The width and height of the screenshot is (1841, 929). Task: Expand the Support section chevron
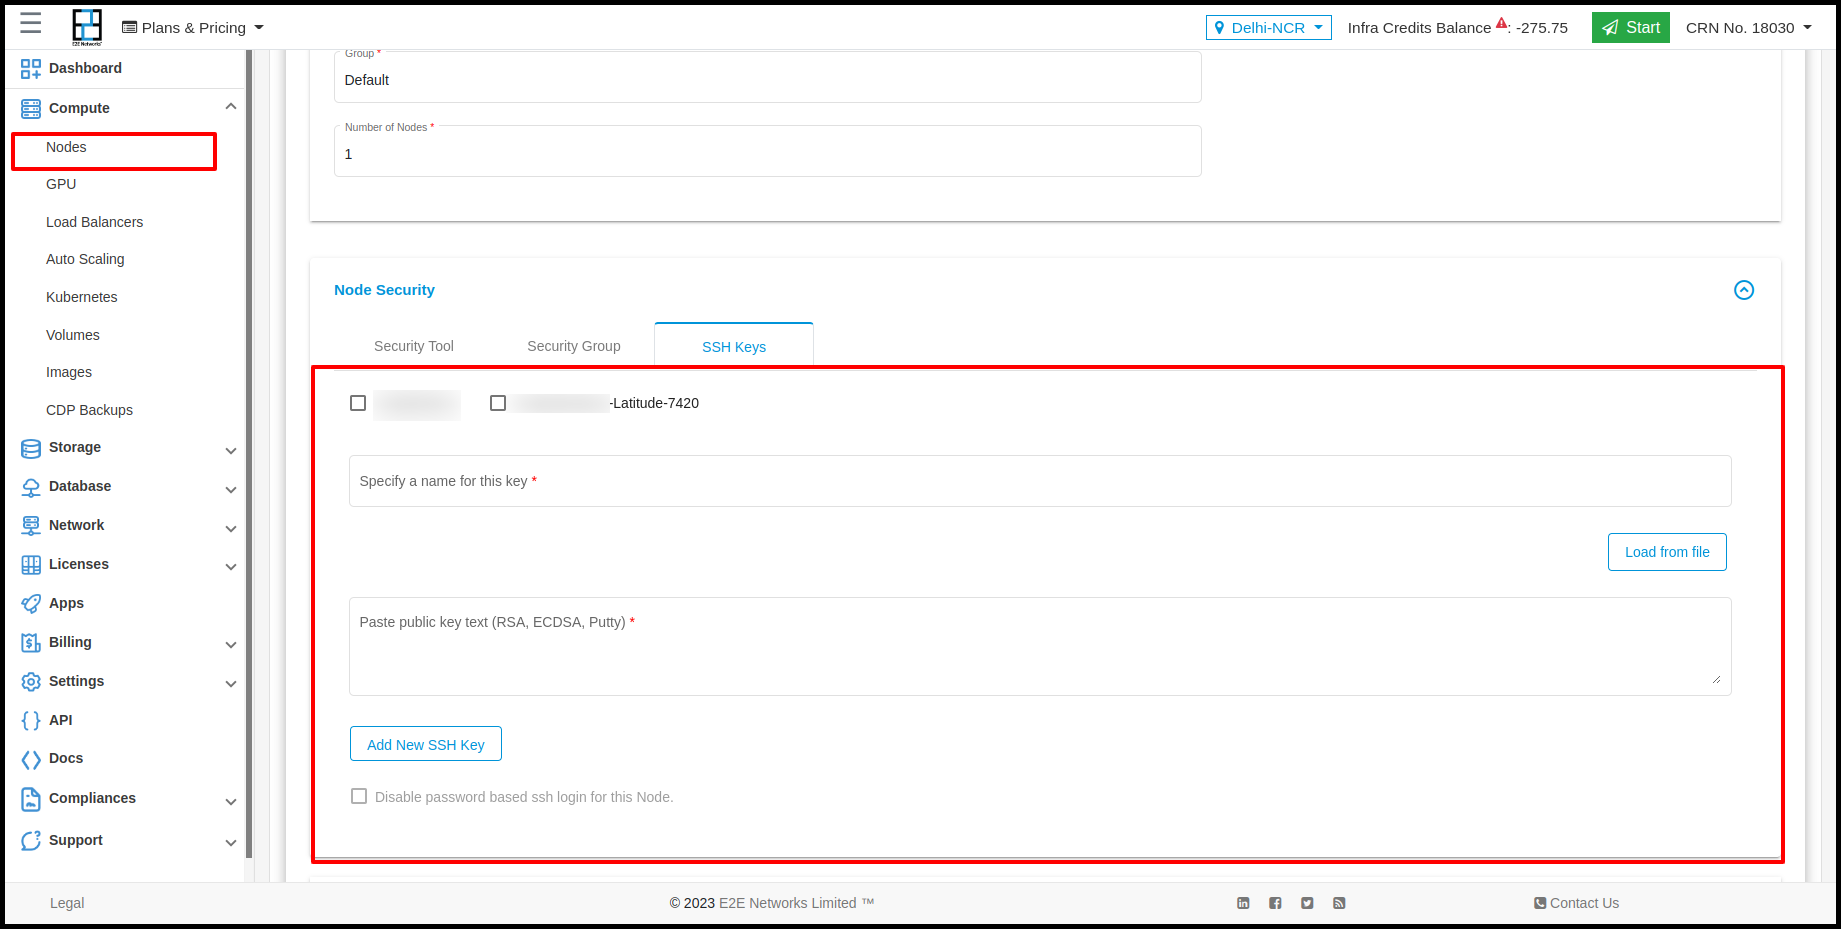pyautogui.click(x=231, y=843)
